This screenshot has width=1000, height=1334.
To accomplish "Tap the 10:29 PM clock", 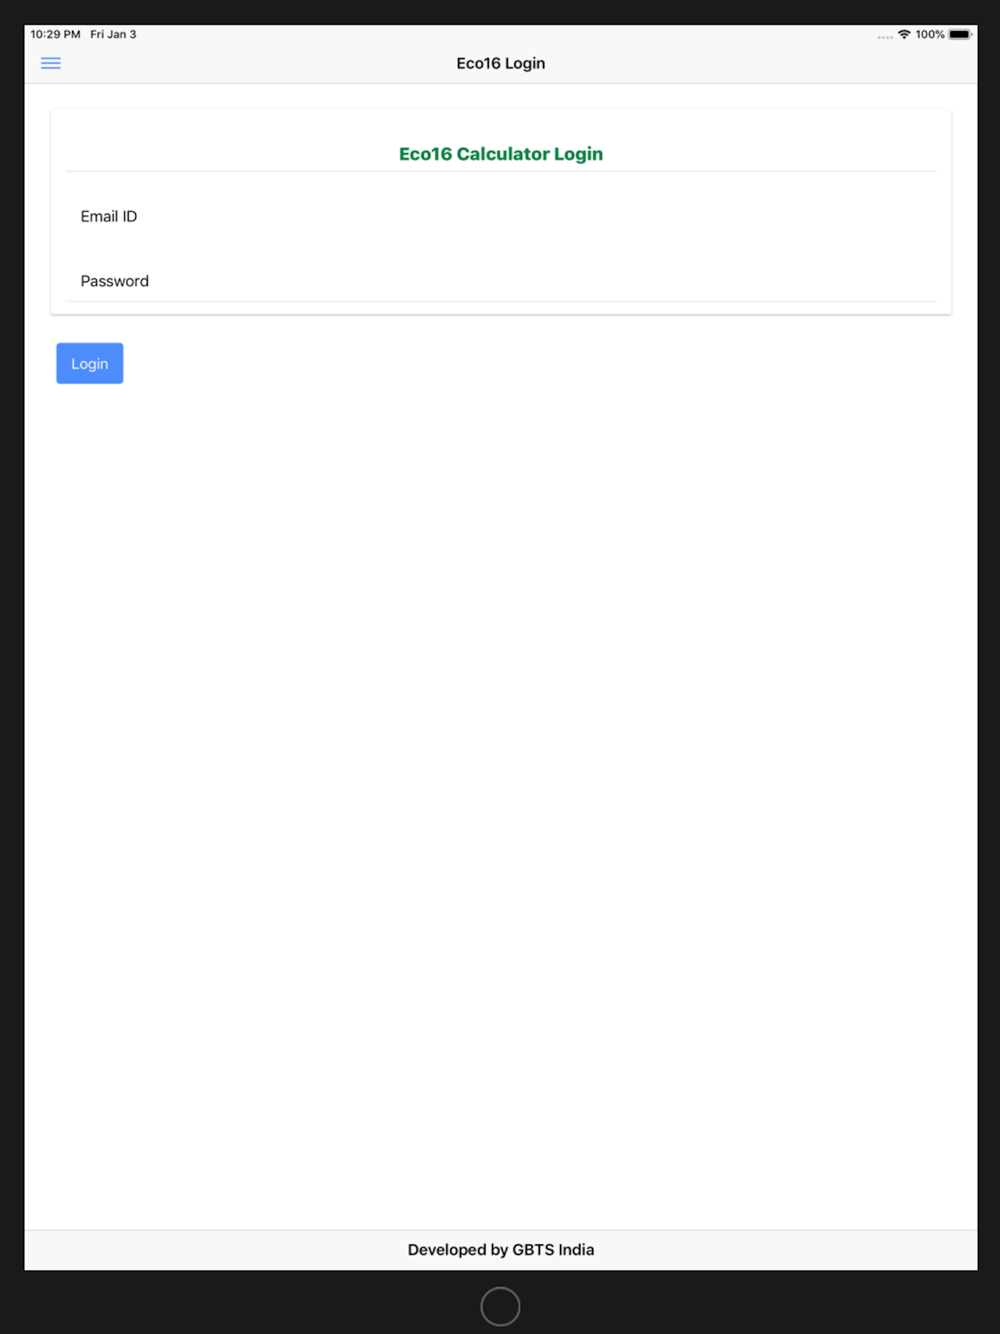I will [55, 34].
